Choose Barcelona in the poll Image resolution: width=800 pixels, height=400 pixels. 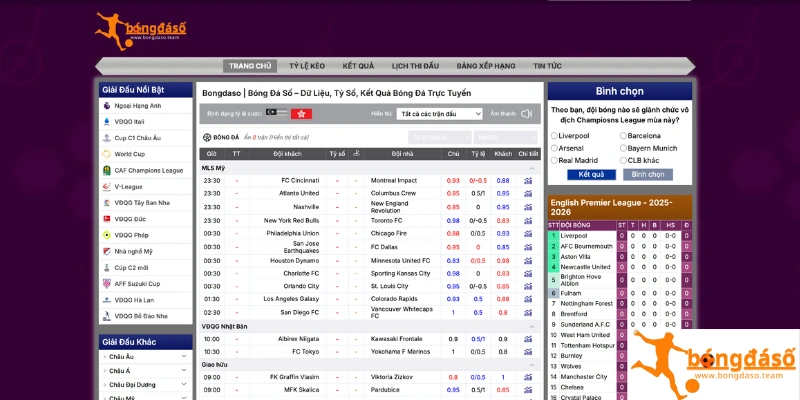pyautogui.click(x=624, y=135)
